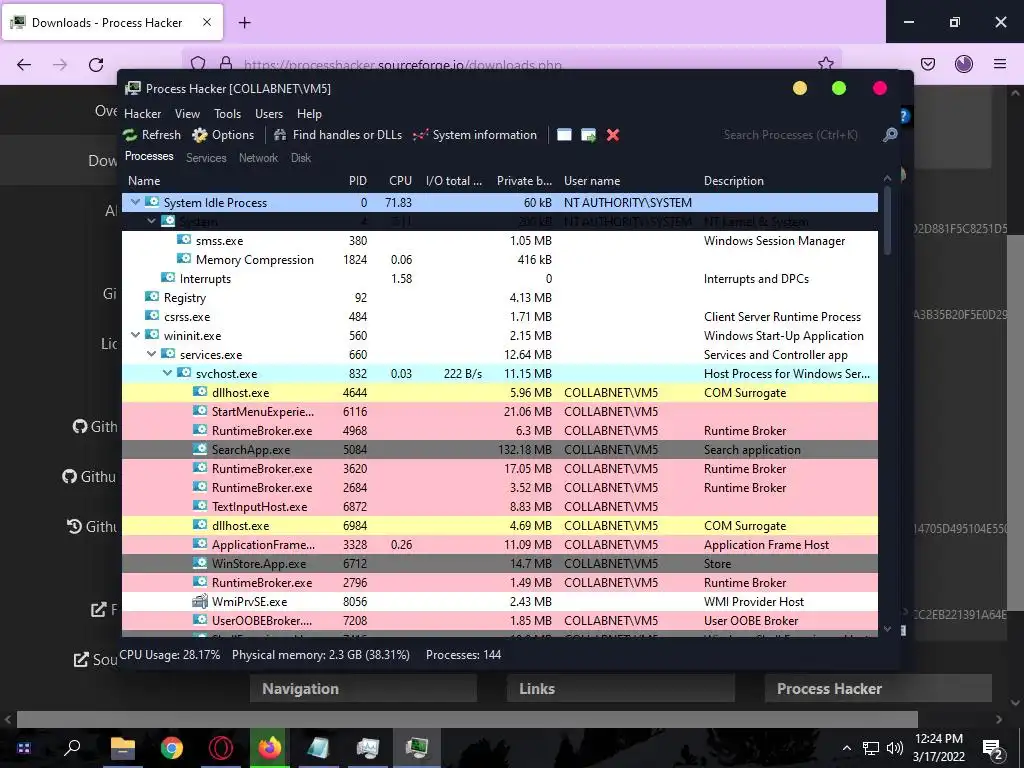Screen dimensions: 1024x768
Task: Open File Explorer from taskbar
Action: click(122, 748)
